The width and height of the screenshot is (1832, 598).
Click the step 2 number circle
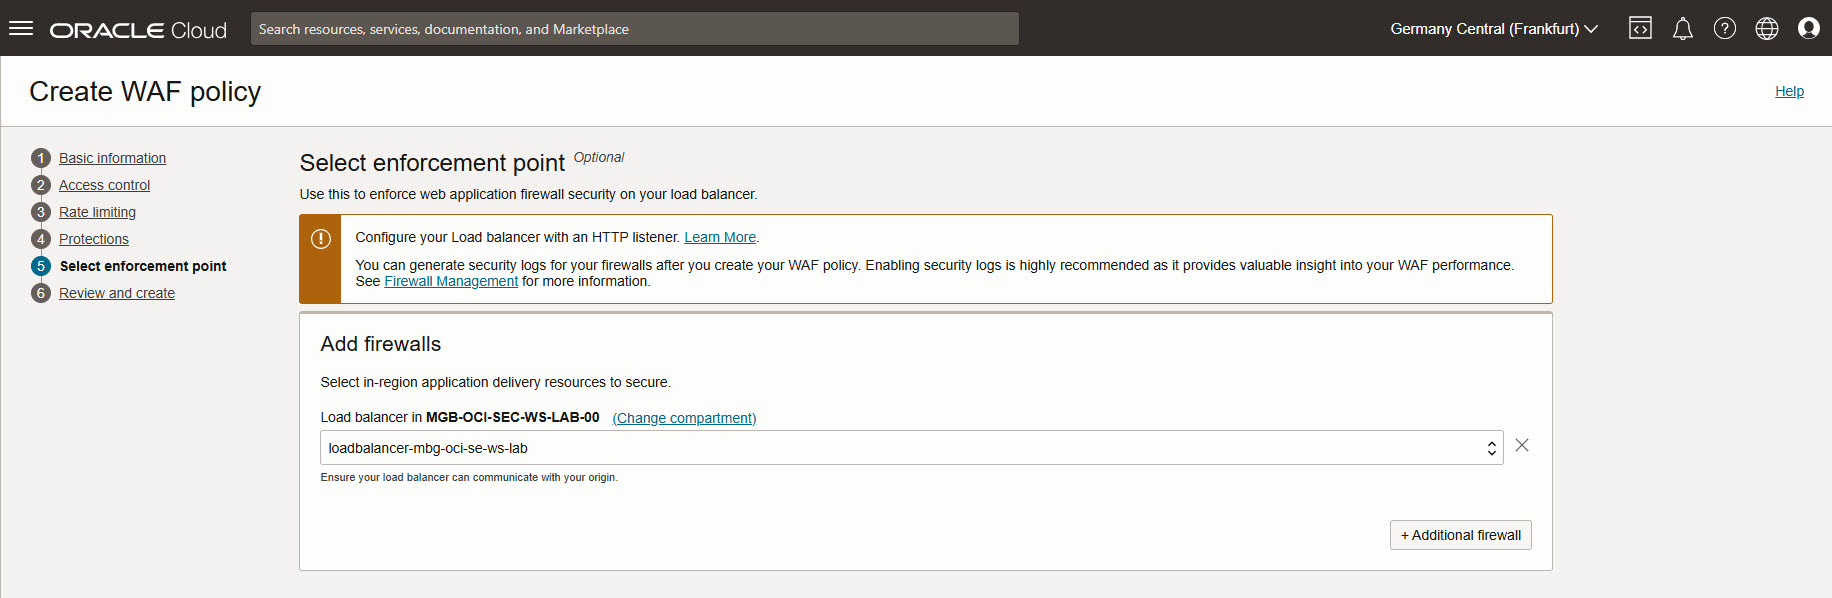(x=41, y=185)
